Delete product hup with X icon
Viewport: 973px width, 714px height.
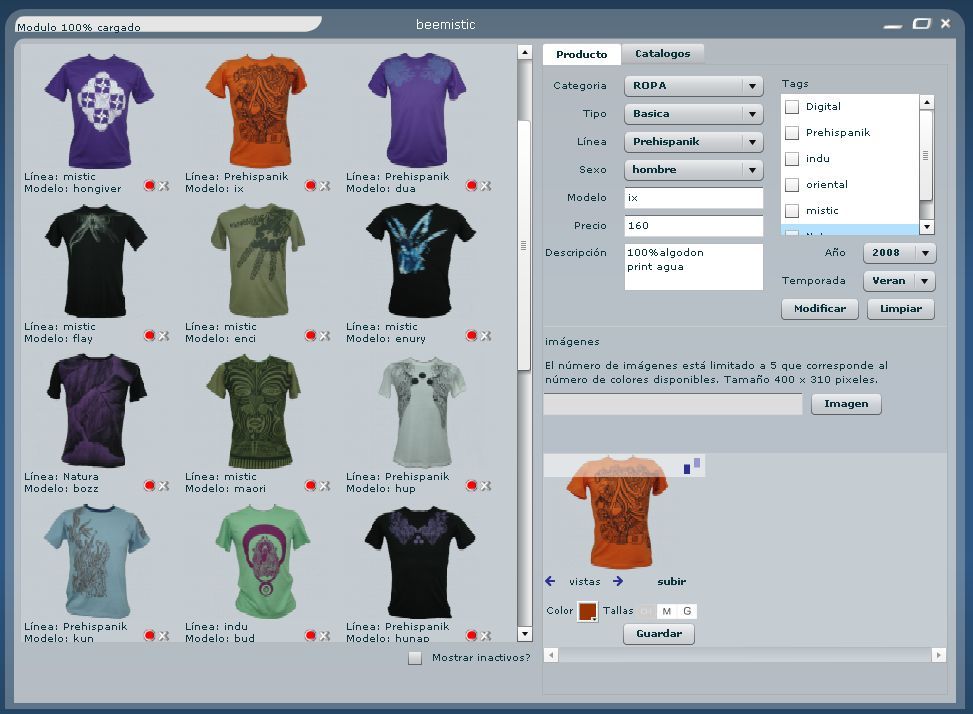point(486,486)
